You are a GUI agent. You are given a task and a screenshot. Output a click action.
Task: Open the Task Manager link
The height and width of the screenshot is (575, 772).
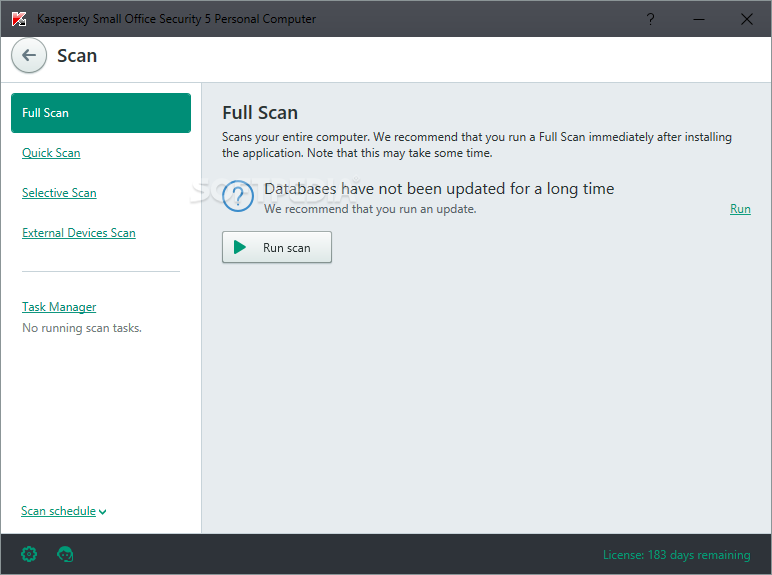click(x=59, y=307)
